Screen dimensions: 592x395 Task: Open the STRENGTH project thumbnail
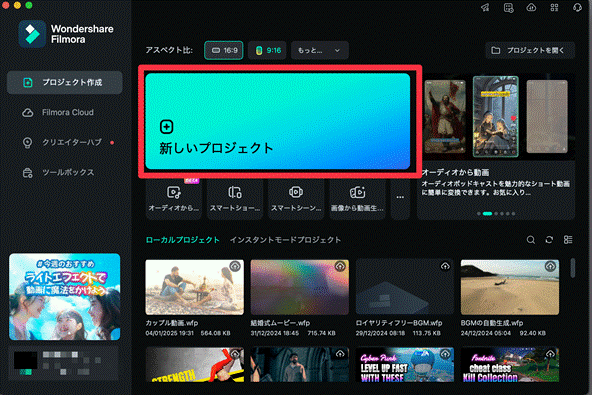point(194,365)
